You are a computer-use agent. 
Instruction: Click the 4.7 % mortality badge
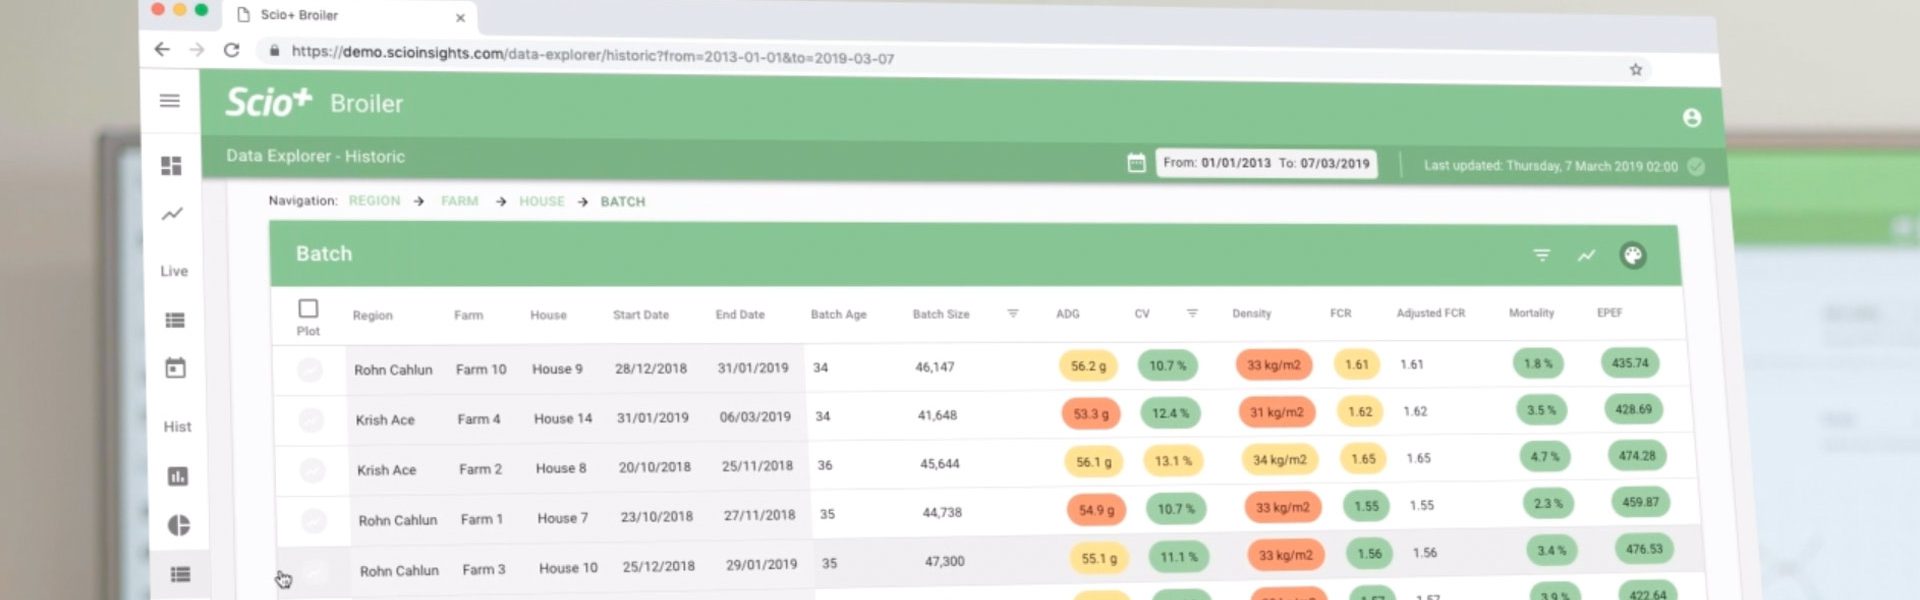tap(1545, 457)
